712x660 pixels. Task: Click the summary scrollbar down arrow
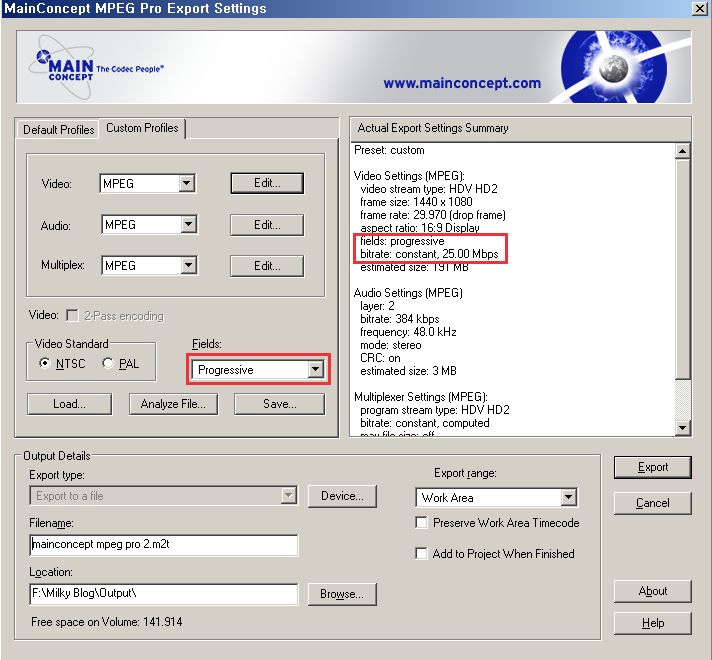click(682, 427)
